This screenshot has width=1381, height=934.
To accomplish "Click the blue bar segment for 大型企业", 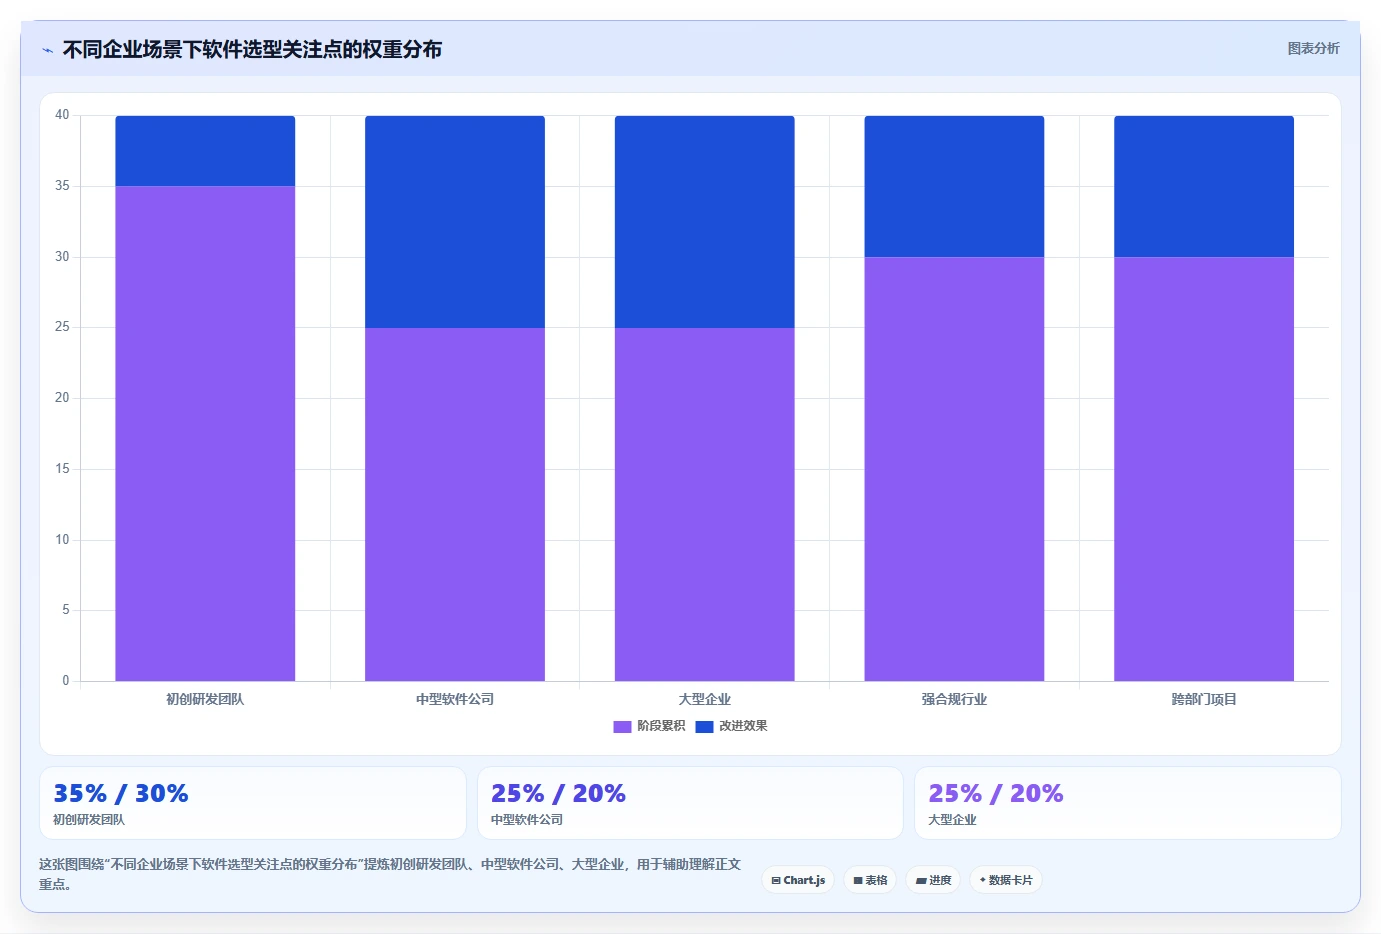I will pyautogui.click(x=705, y=222).
